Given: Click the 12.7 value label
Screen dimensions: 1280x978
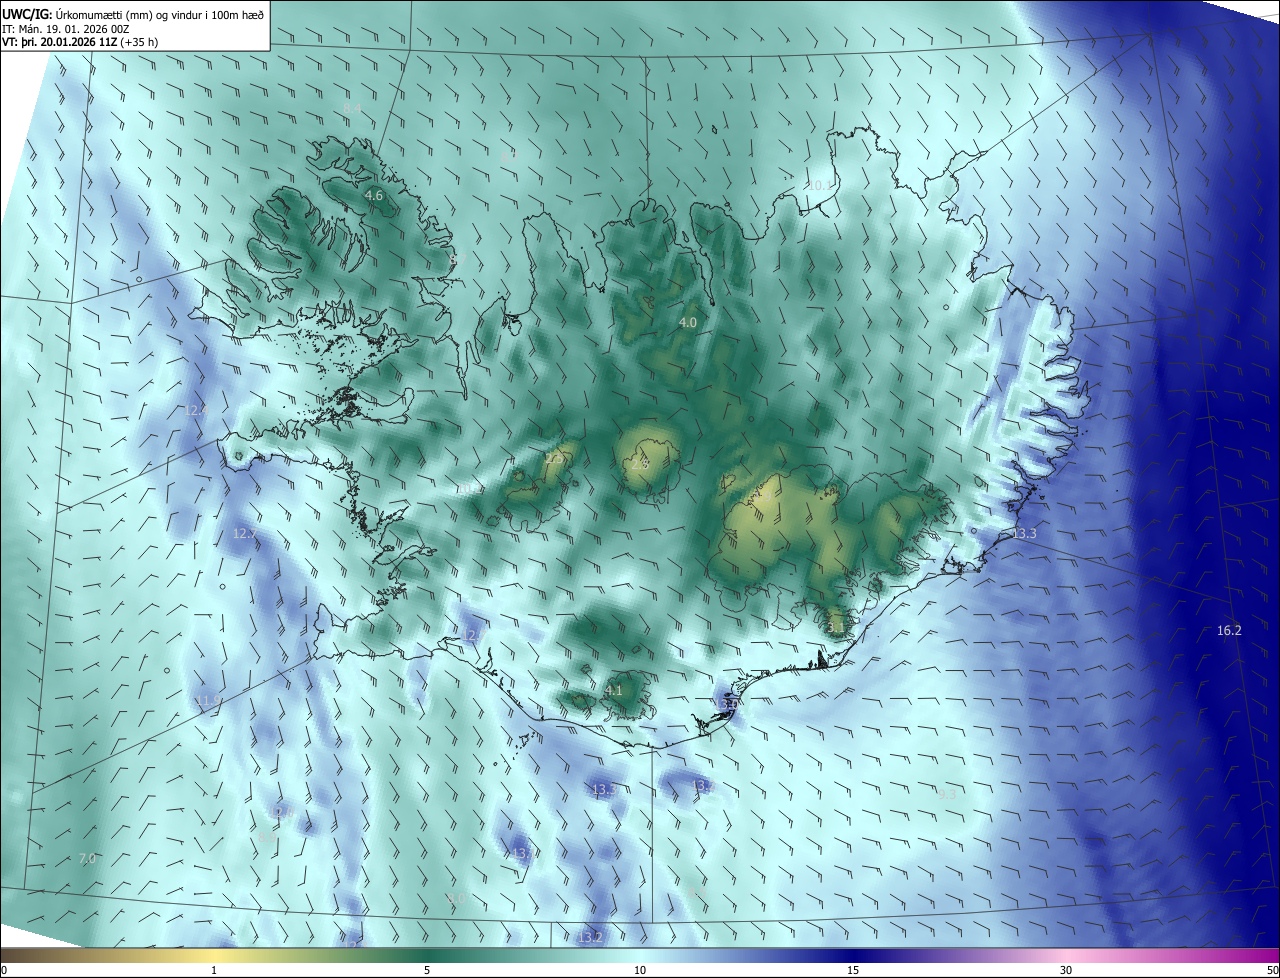Looking at the screenshot, I should coord(244,534).
